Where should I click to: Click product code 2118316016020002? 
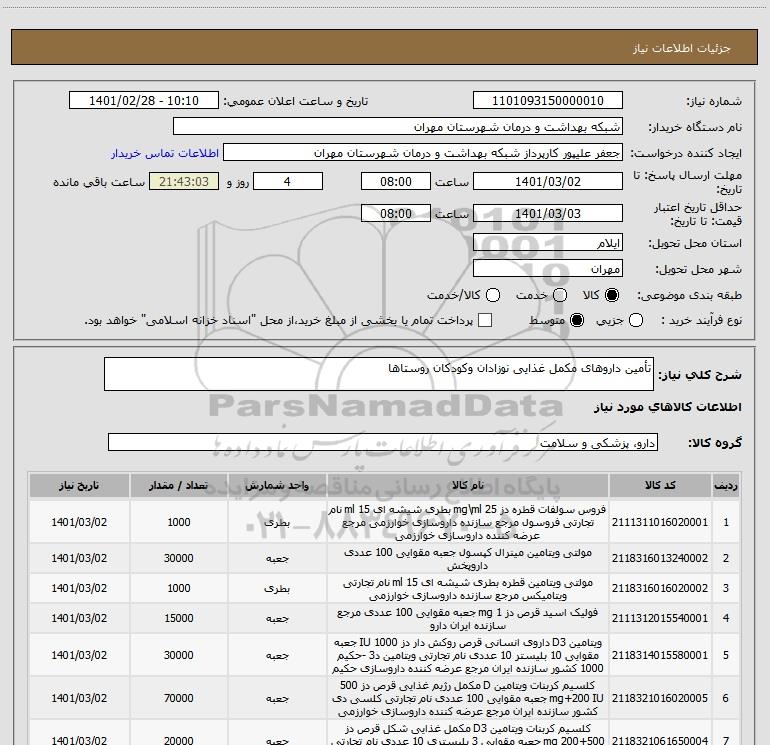tap(660, 588)
